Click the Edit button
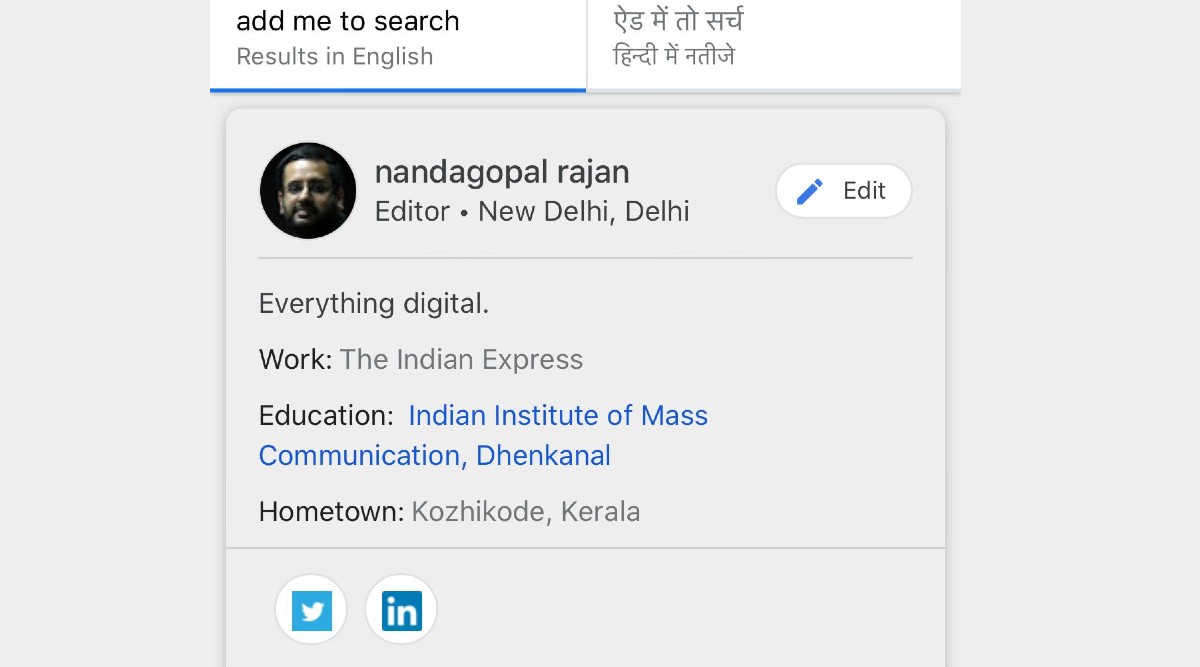 (844, 190)
